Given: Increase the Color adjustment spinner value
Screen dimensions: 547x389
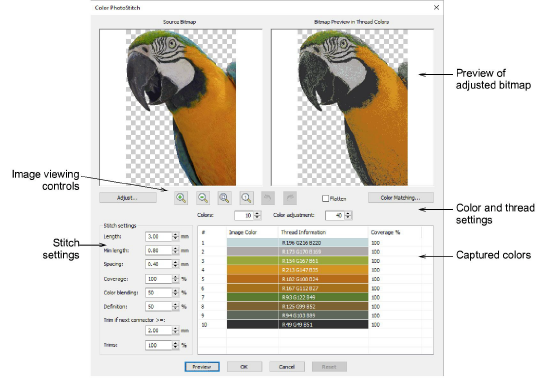Looking at the screenshot, I should point(348,213).
